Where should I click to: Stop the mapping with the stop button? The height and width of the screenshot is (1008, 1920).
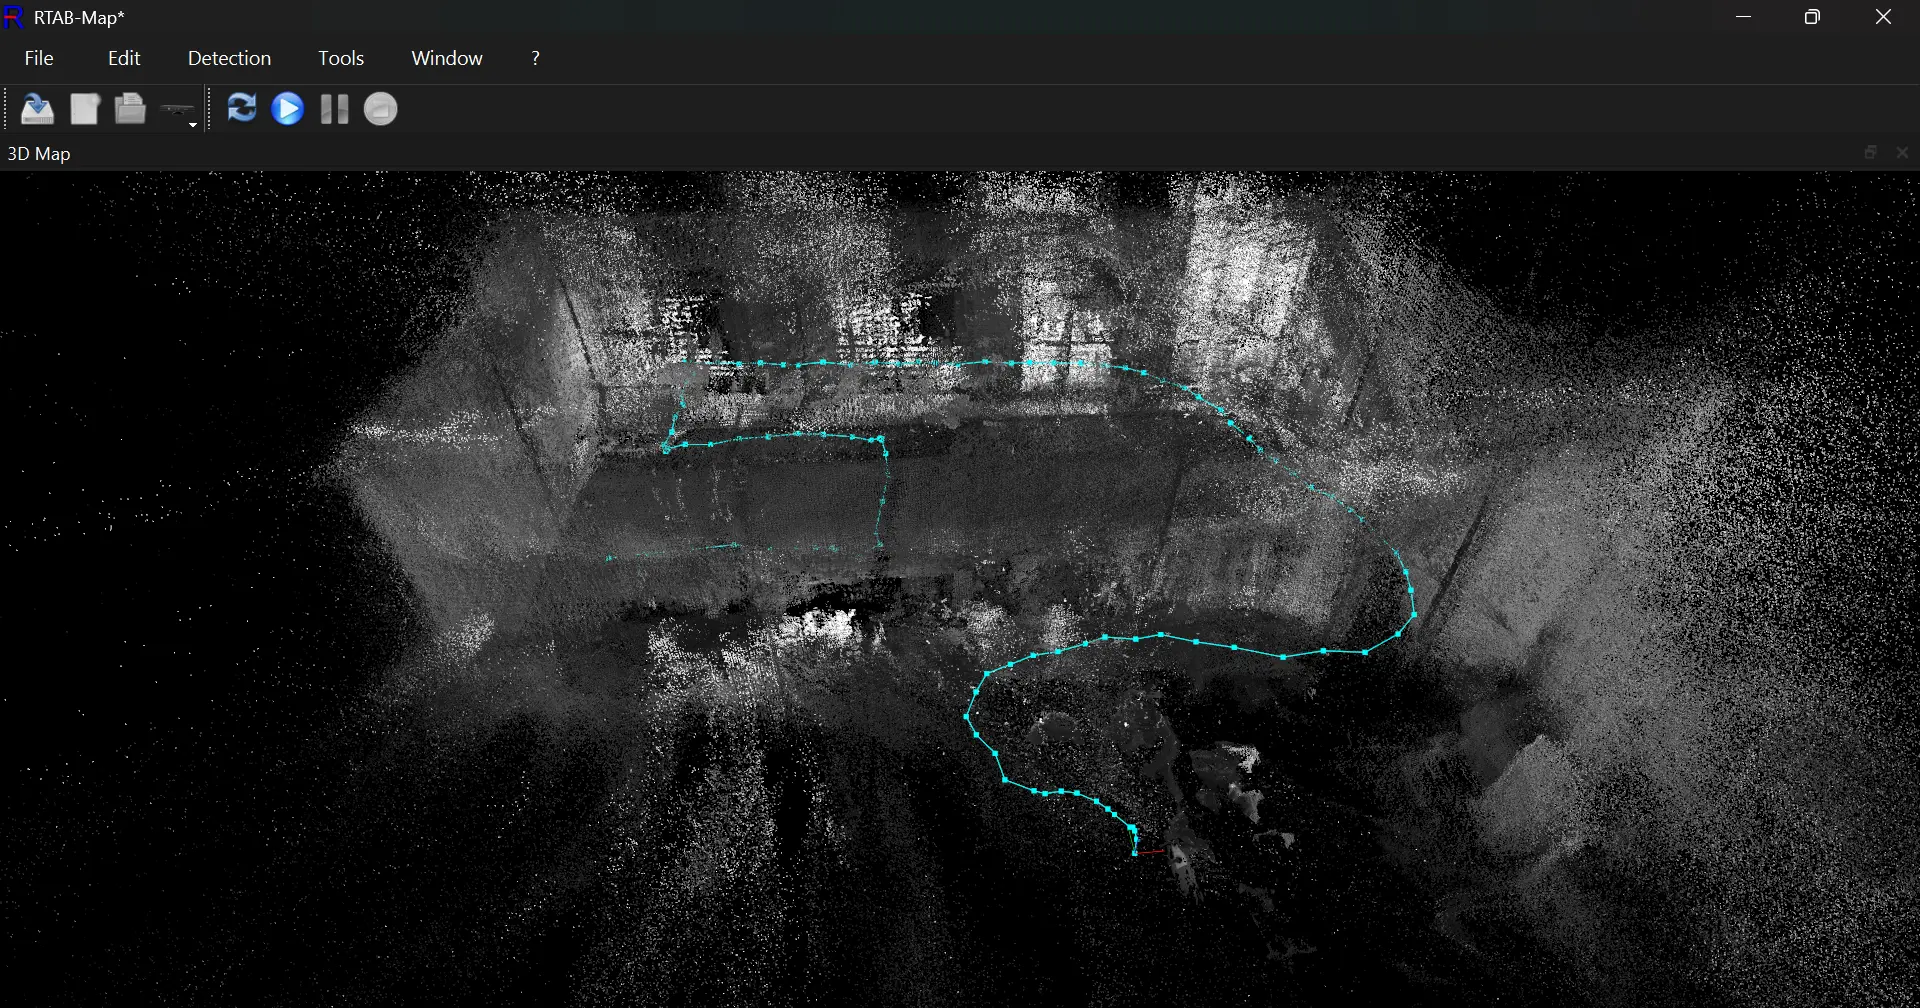(x=380, y=109)
